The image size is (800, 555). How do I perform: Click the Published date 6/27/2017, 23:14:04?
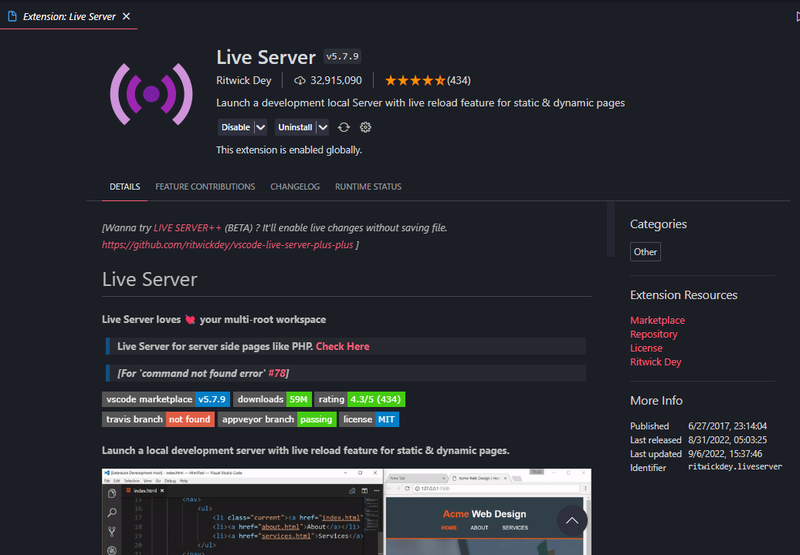coord(727,426)
